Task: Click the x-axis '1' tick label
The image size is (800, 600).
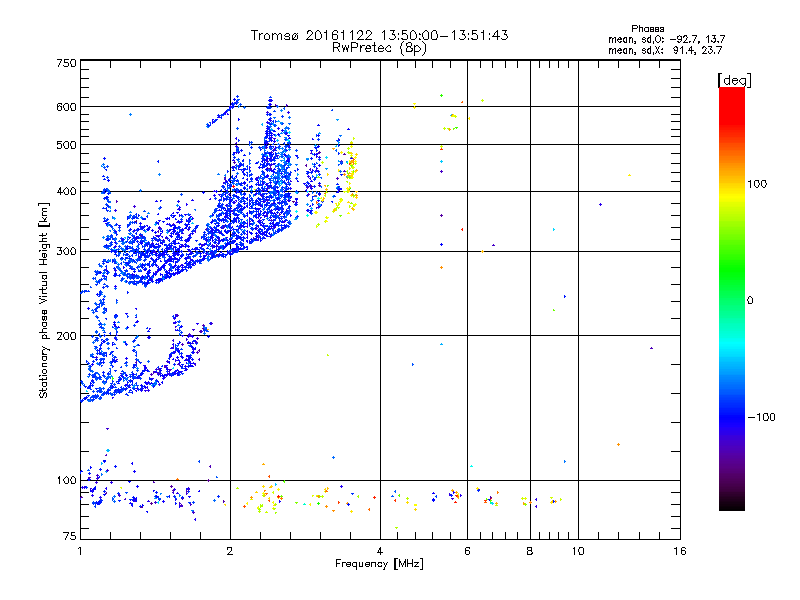Action: click(80, 551)
